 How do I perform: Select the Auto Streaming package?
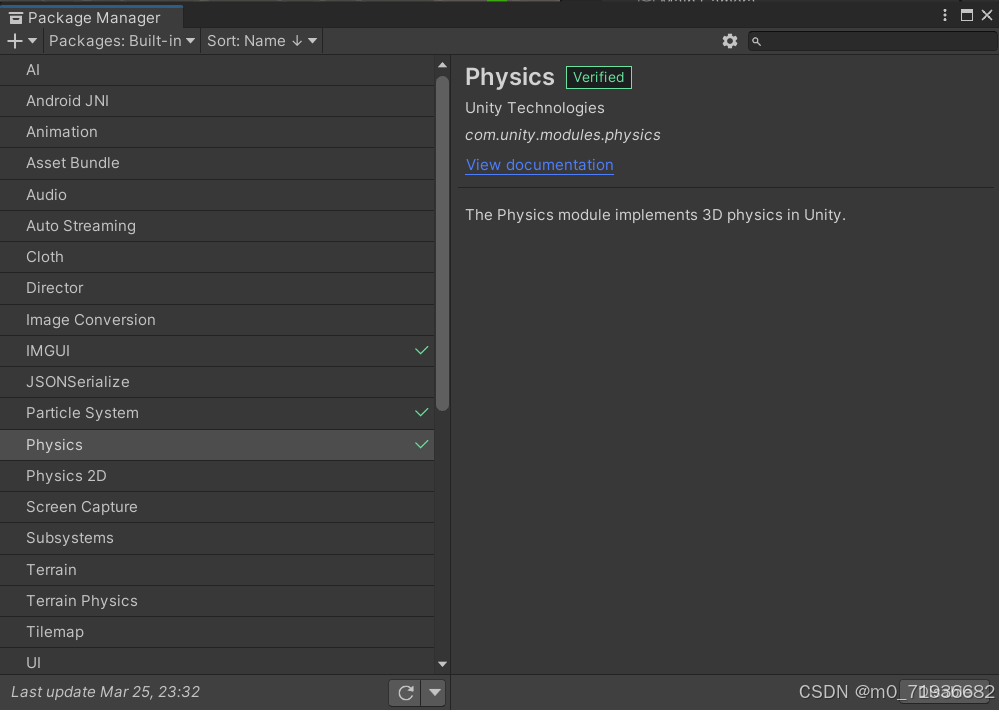(x=217, y=226)
